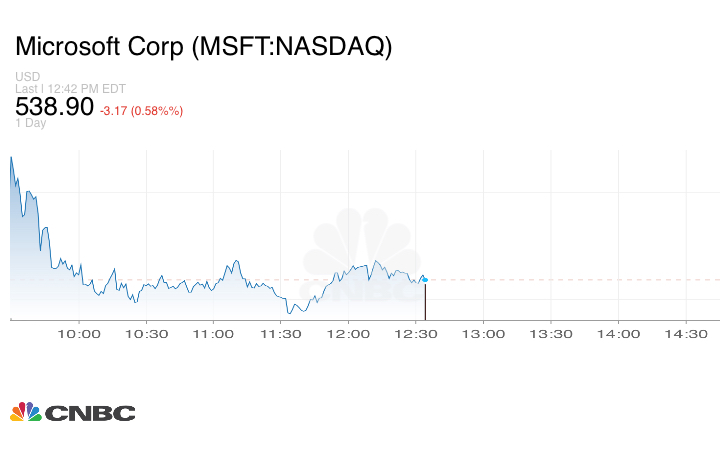Click the 10:00 time axis label

[80, 334]
